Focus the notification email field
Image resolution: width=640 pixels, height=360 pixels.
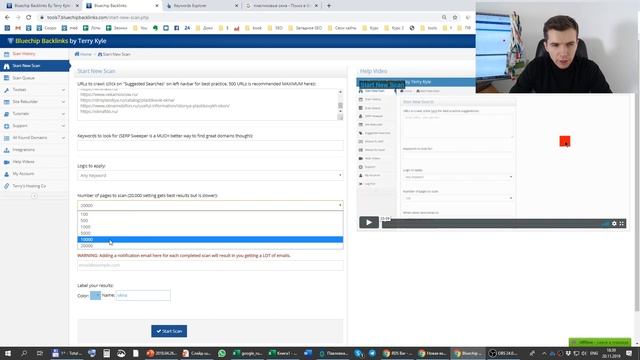point(210,265)
